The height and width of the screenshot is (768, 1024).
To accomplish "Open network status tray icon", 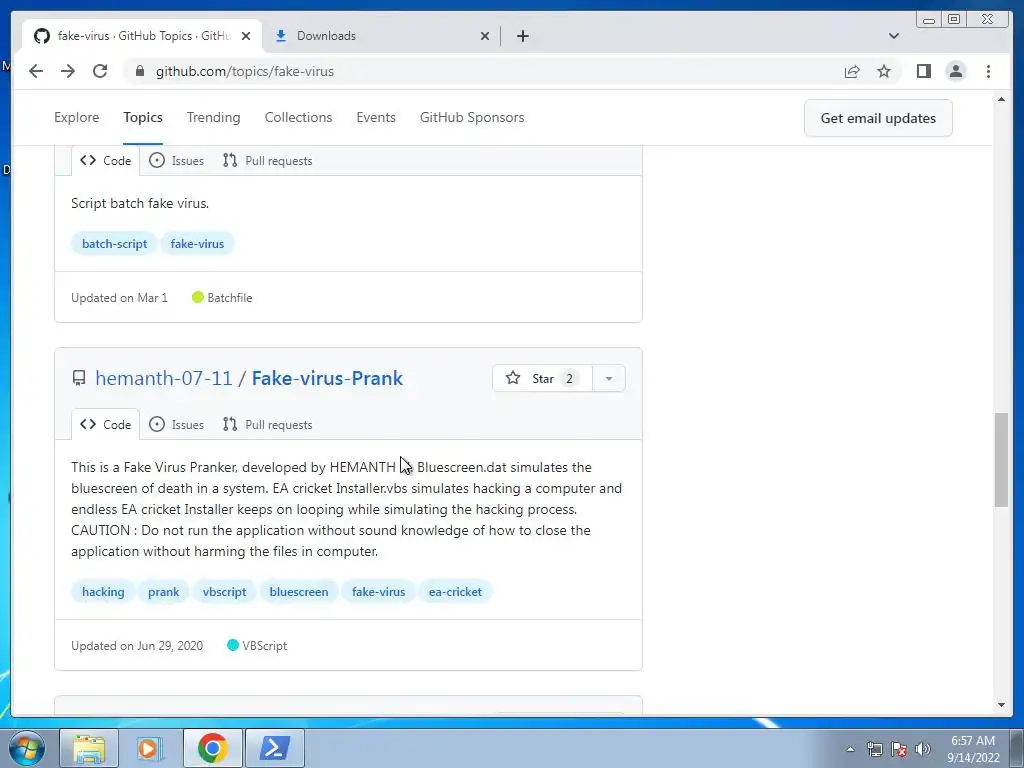I will 874,749.
